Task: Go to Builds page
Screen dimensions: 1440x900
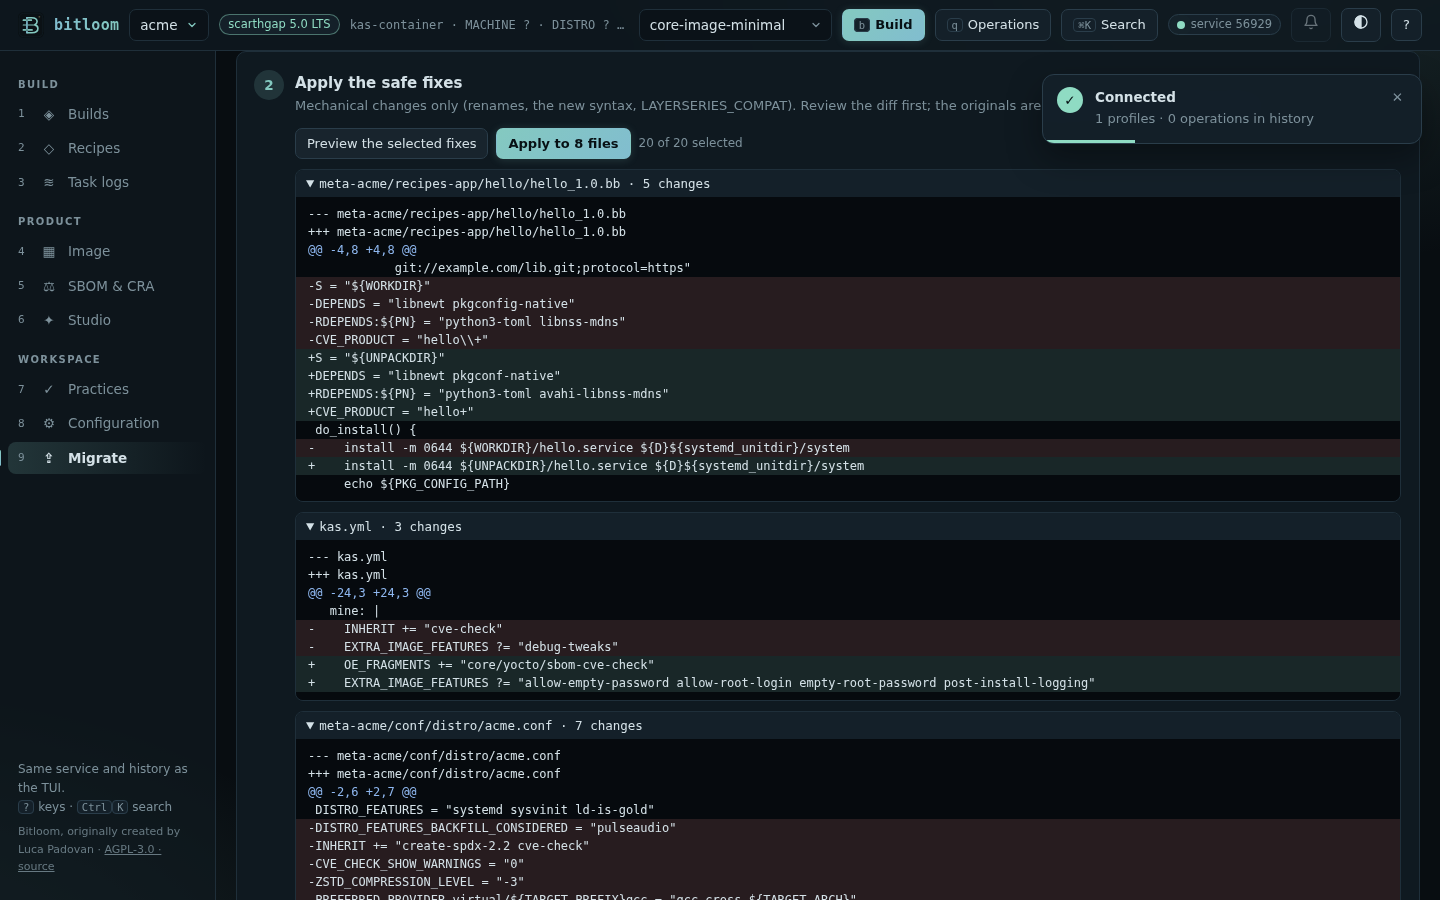Action: click(x=108, y=114)
